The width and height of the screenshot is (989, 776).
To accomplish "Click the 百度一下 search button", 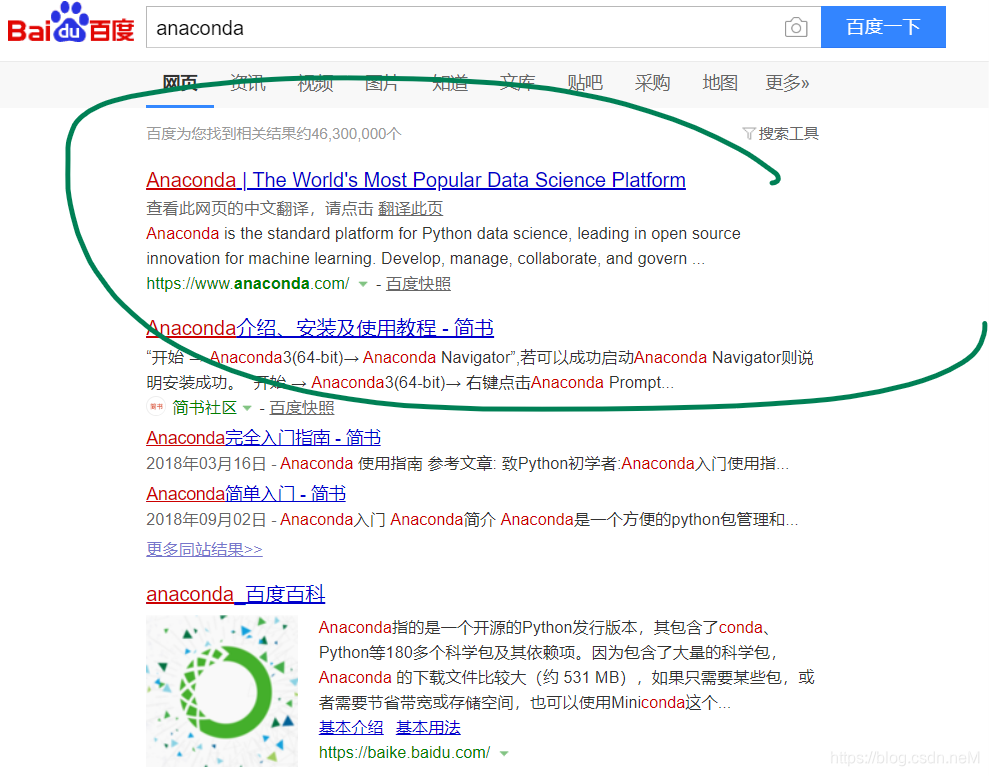I will [x=883, y=27].
